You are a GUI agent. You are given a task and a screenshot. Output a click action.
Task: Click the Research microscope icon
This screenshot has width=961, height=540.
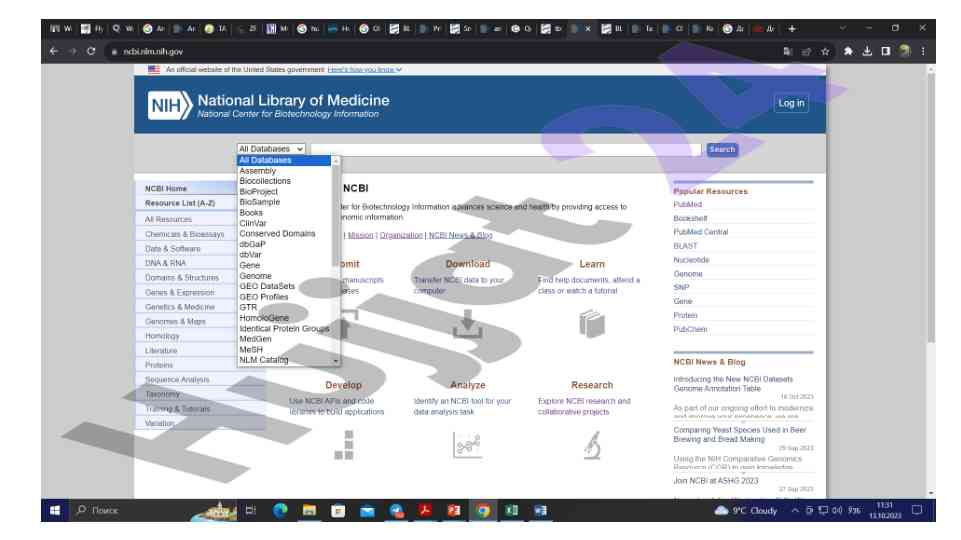[x=592, y=445]
